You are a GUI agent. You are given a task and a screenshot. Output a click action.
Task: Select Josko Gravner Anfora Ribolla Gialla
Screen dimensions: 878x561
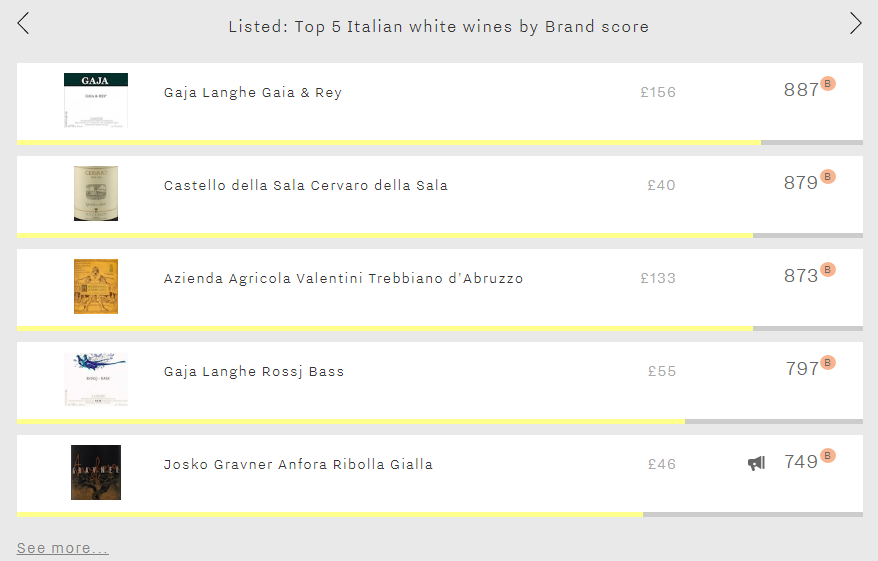point(298,464)
